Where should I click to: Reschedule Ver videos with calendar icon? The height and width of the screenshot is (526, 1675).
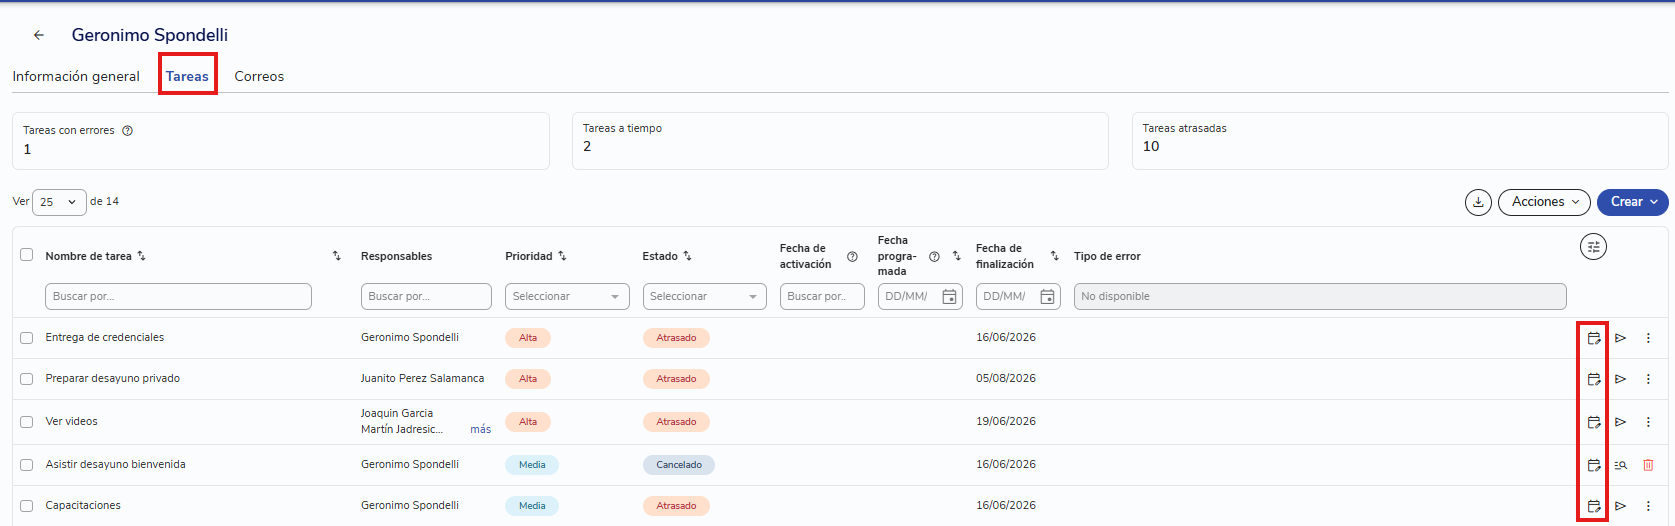tap(1594, 422)
